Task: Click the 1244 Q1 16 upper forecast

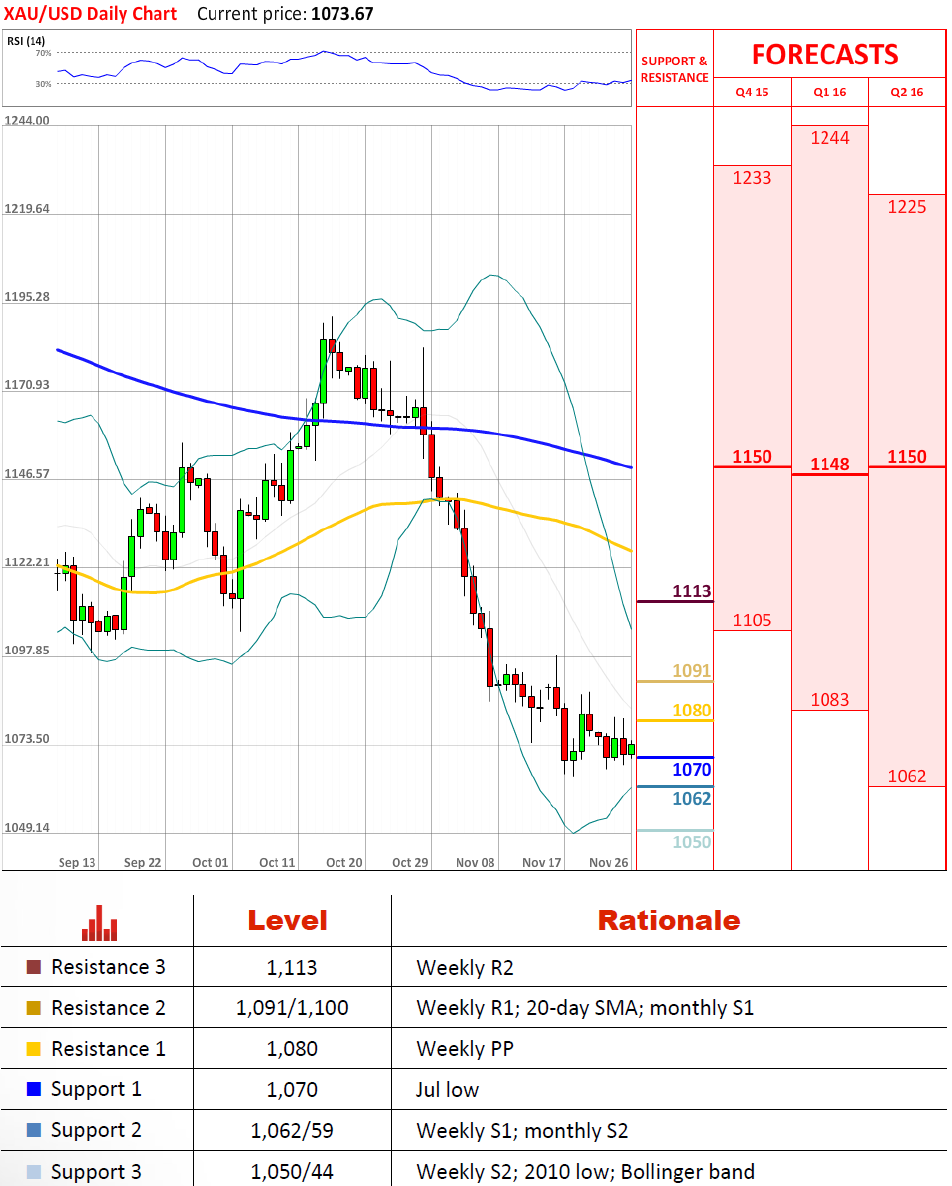Action: [x=830, y=138]
